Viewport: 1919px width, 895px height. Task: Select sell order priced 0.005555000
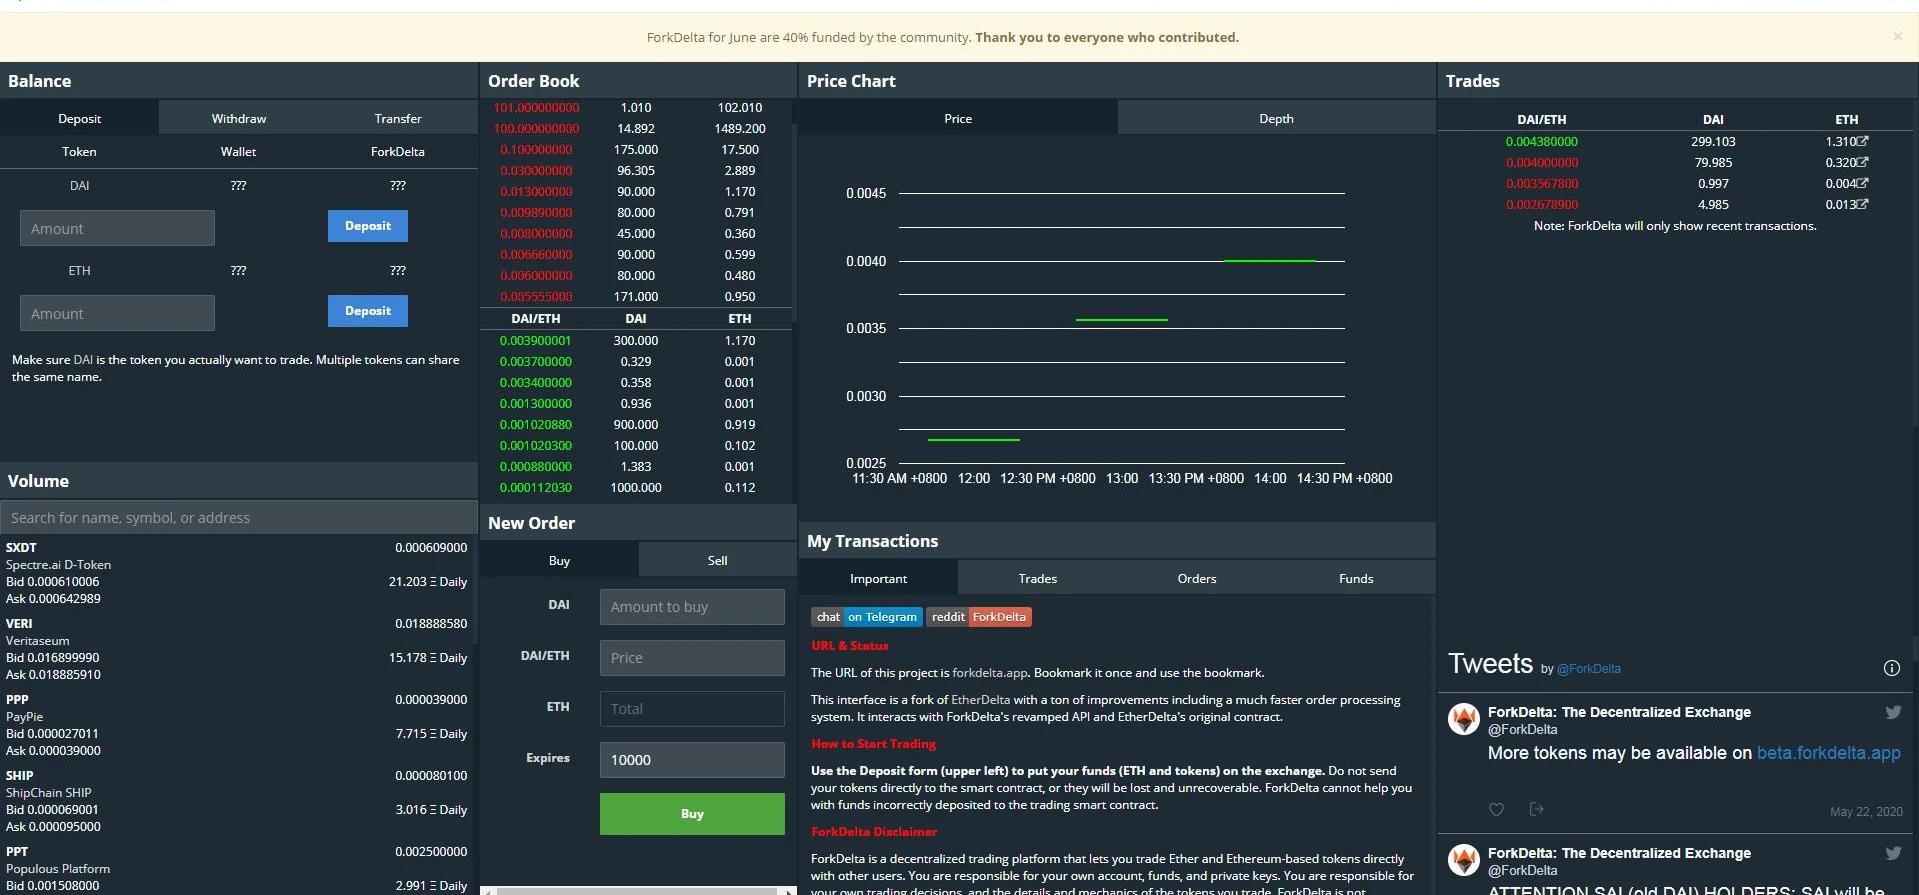[636, 297]
